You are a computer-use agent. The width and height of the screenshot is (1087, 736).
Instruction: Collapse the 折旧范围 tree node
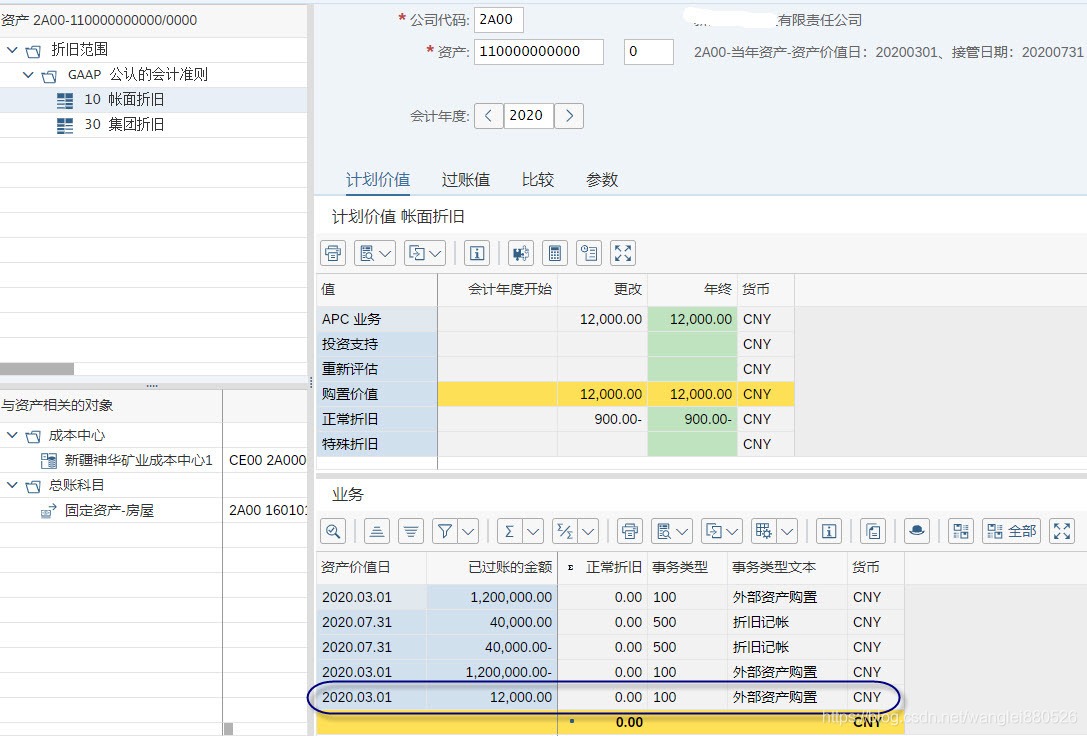click(x=12, y=50)
